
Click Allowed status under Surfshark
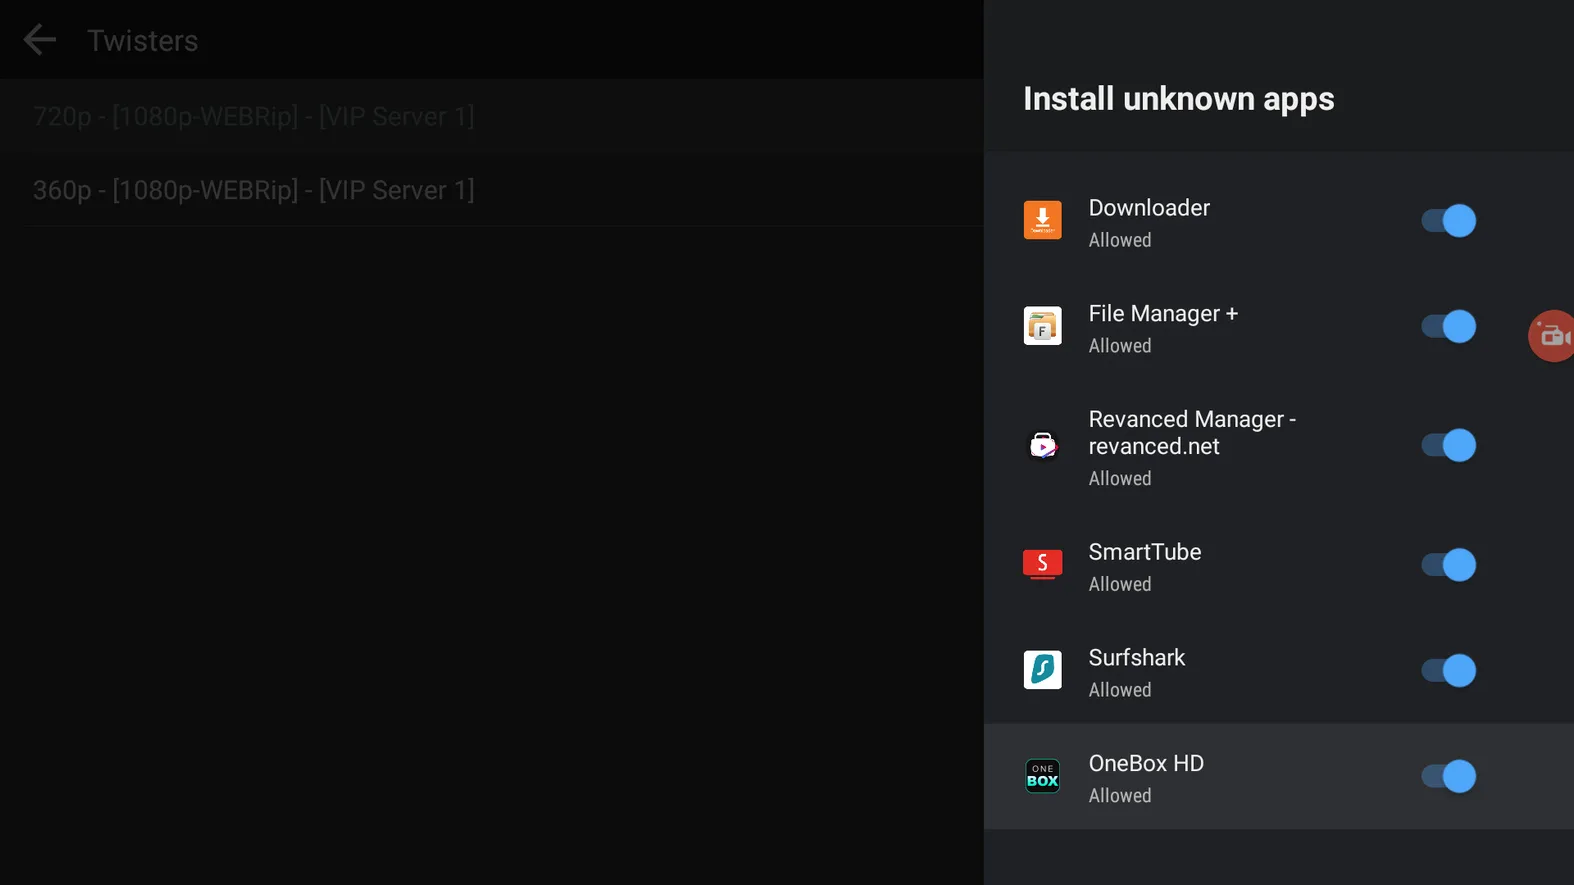(x=1120, y=690)
